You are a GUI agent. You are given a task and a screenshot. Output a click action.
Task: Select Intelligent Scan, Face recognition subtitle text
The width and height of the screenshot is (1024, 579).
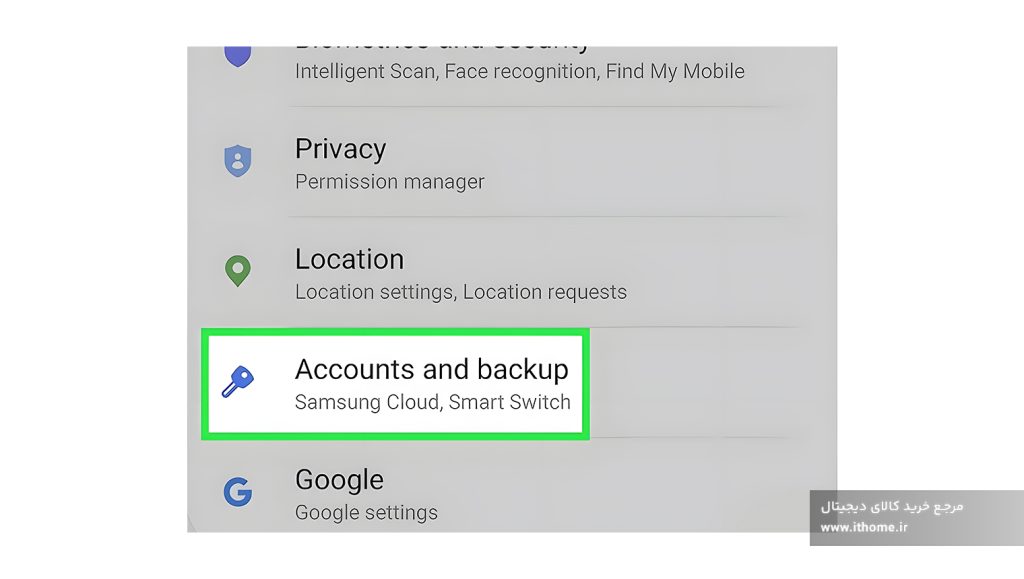[520, 71]
